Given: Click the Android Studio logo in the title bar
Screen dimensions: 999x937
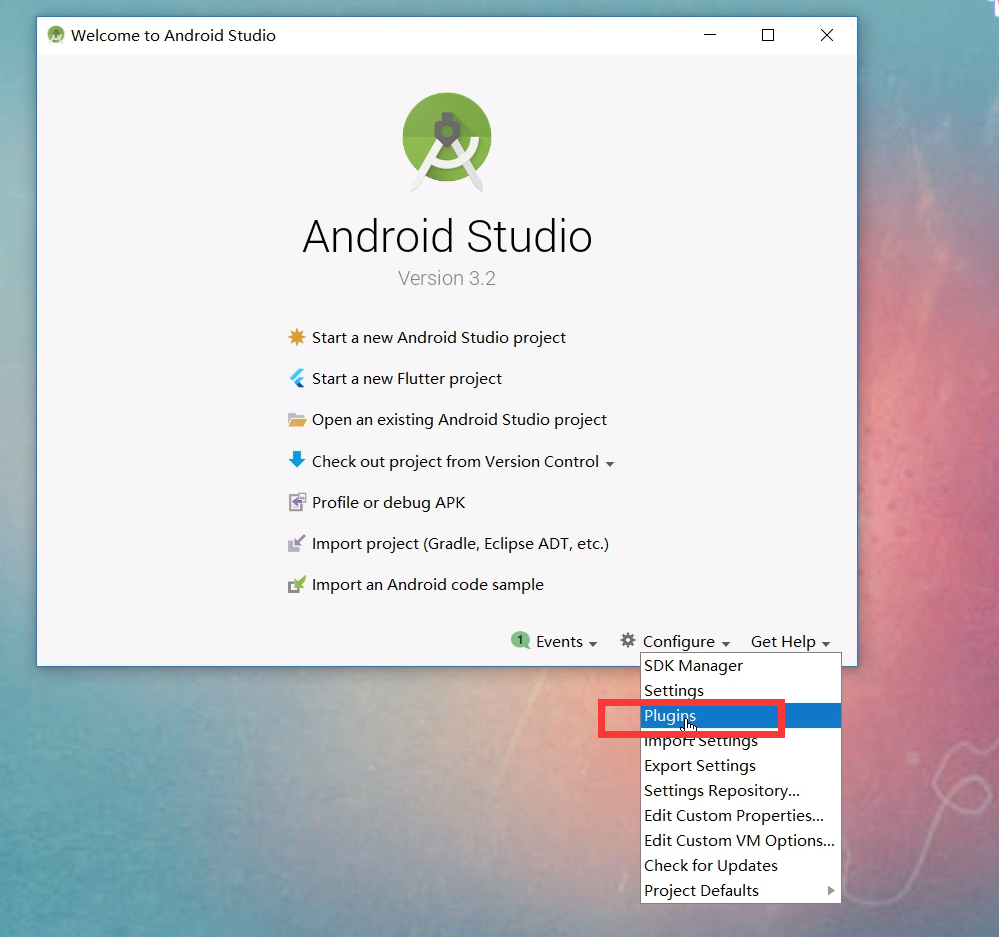Looking at the screenshot, I should 56,35.
